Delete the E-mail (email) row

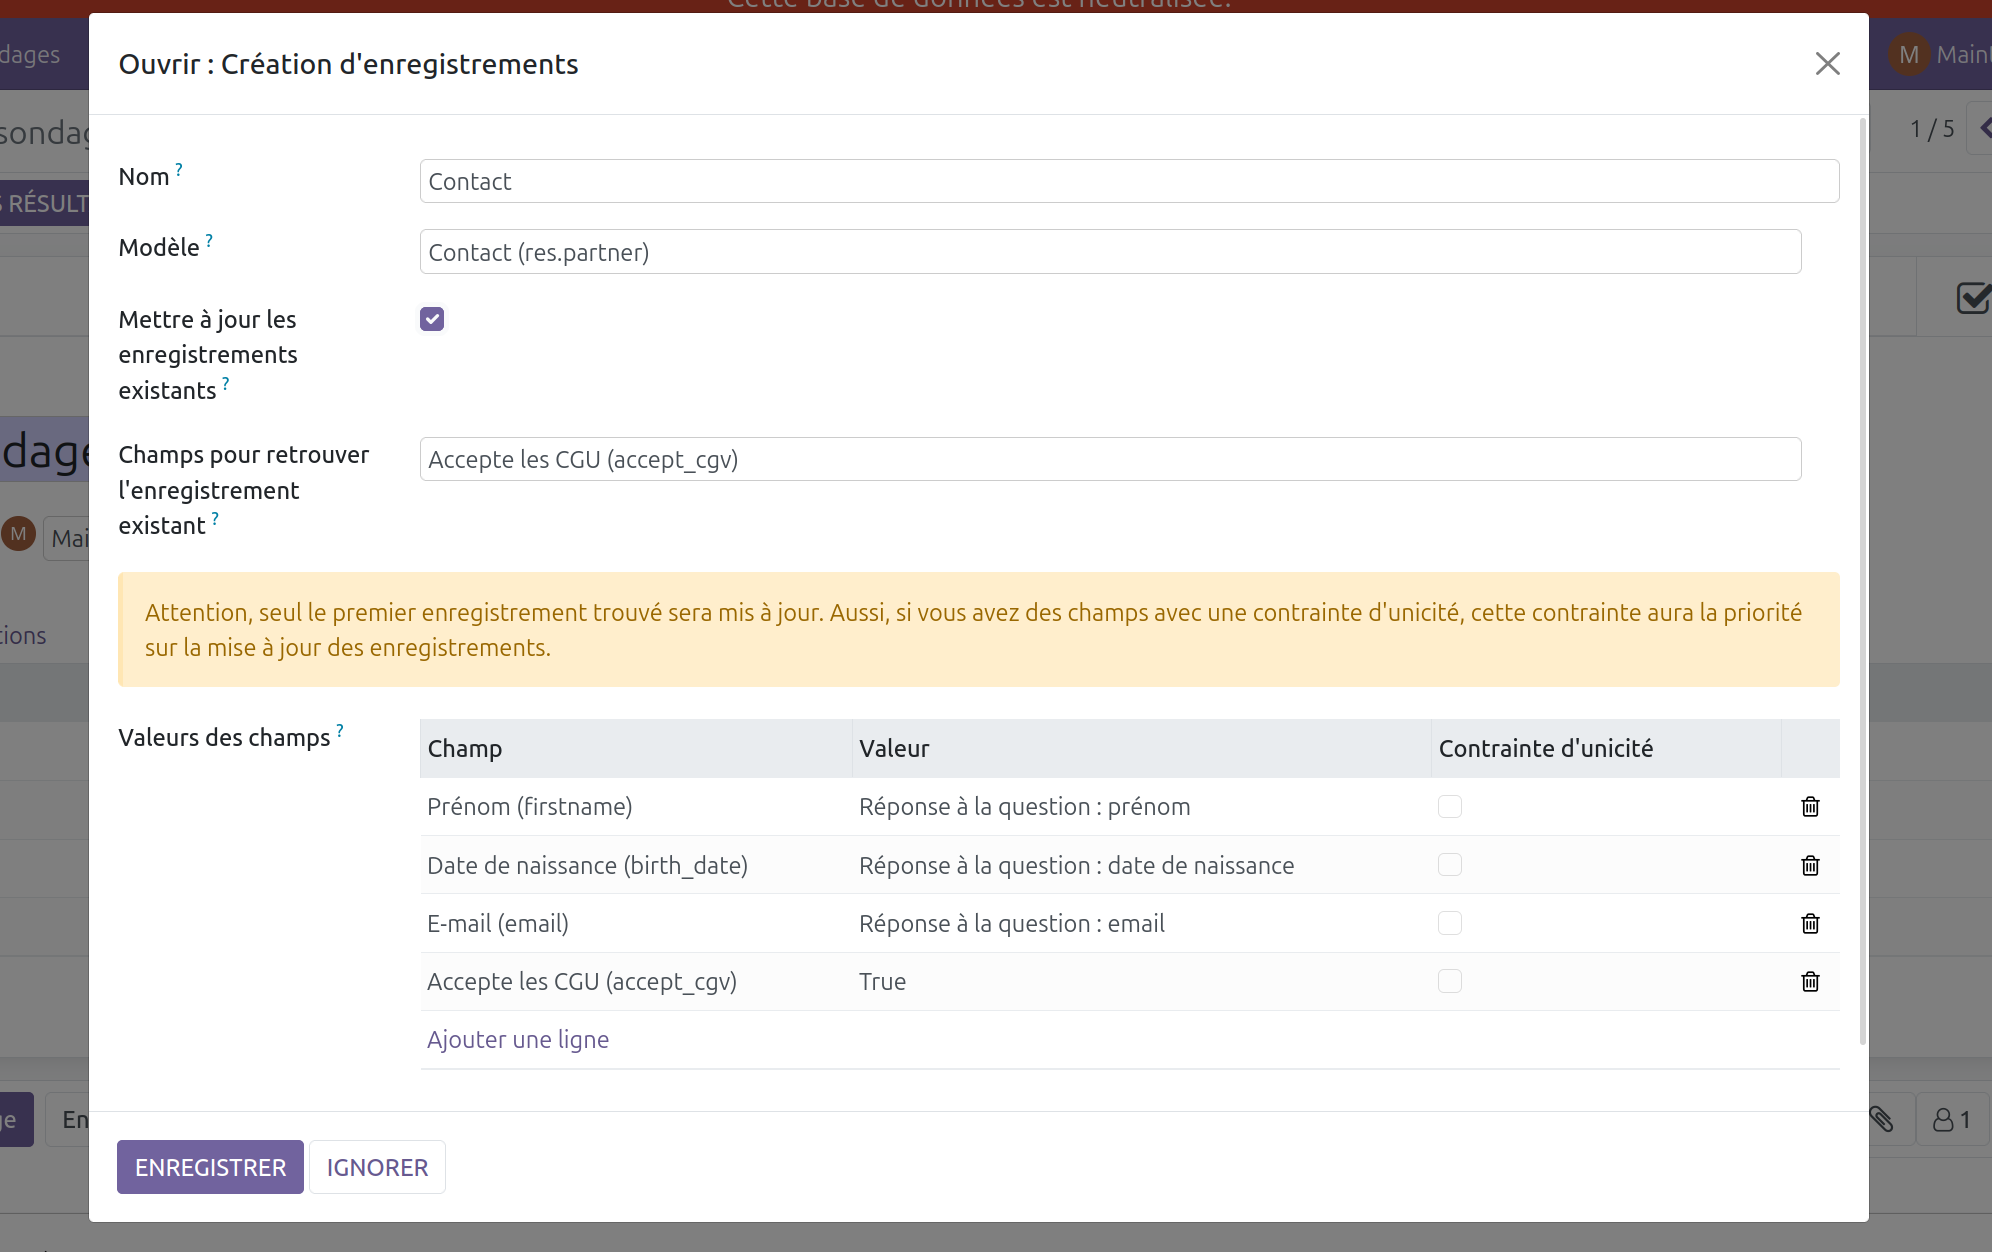pyautogui.click(x=1810, y=923)
